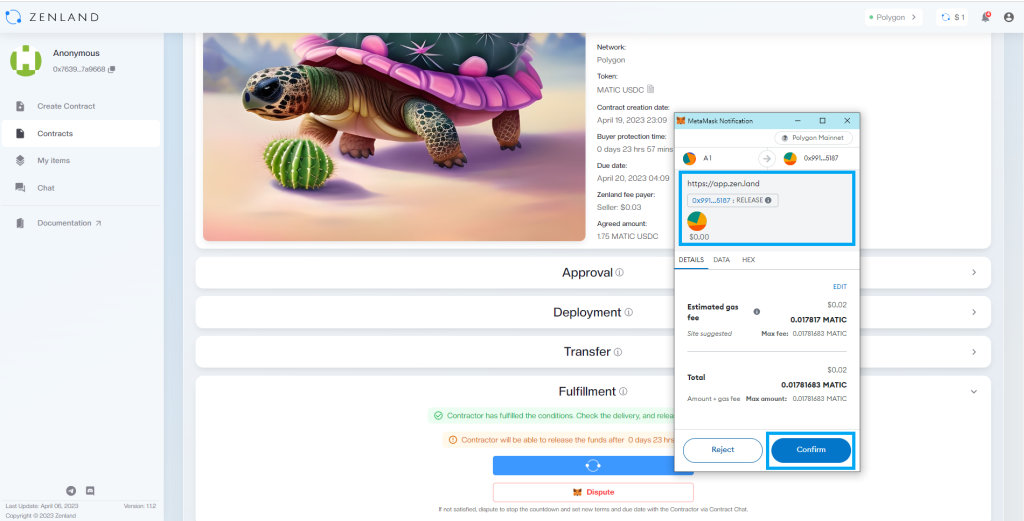Copy wallet address 0x7639...7a9668

tap(112, 69)
